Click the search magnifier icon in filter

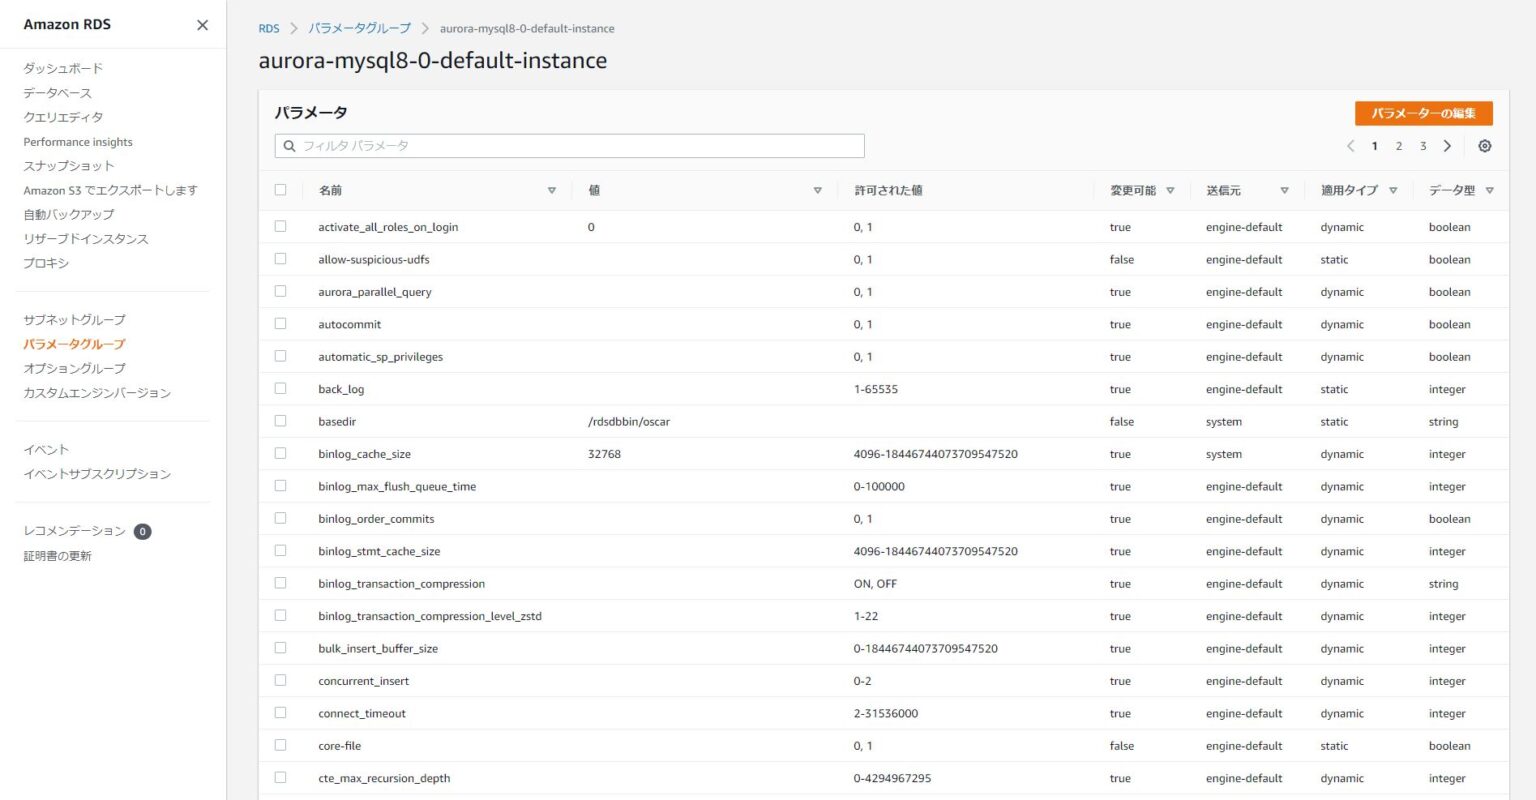[x=289, y=146]
